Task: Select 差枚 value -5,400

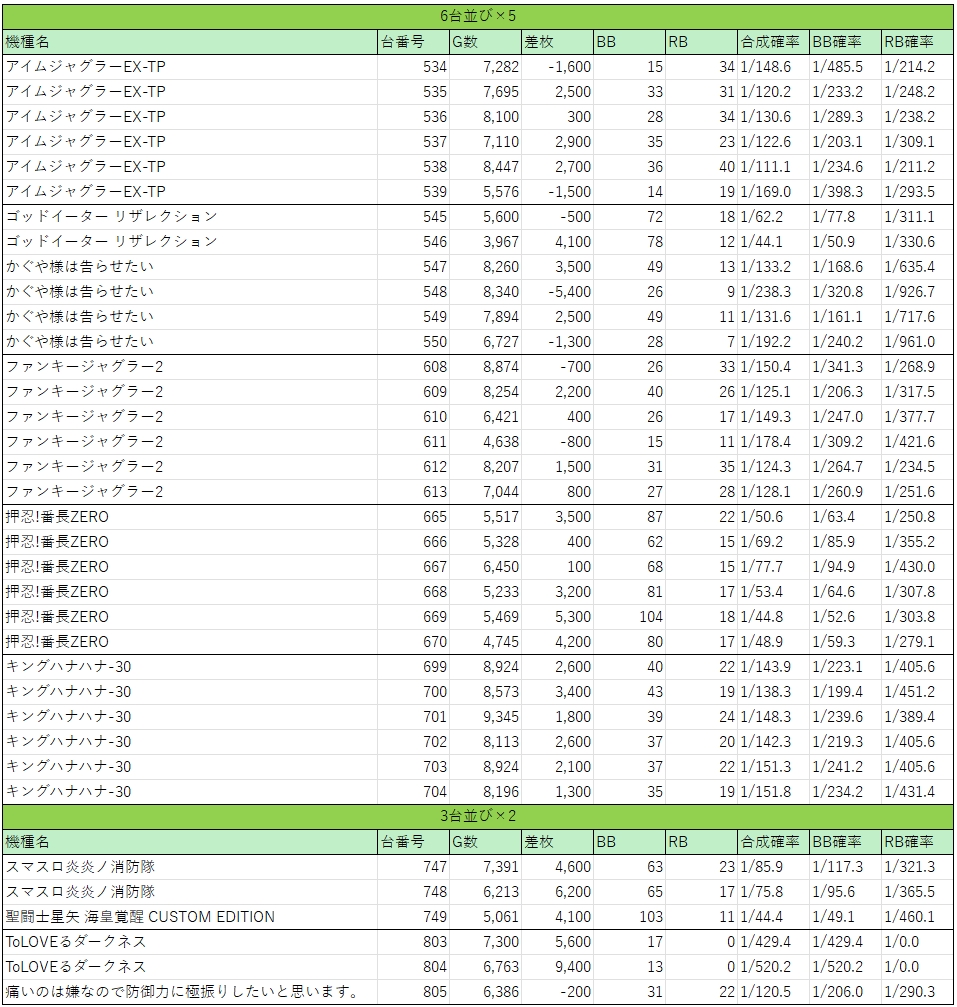Action: (x=558, y=292)
